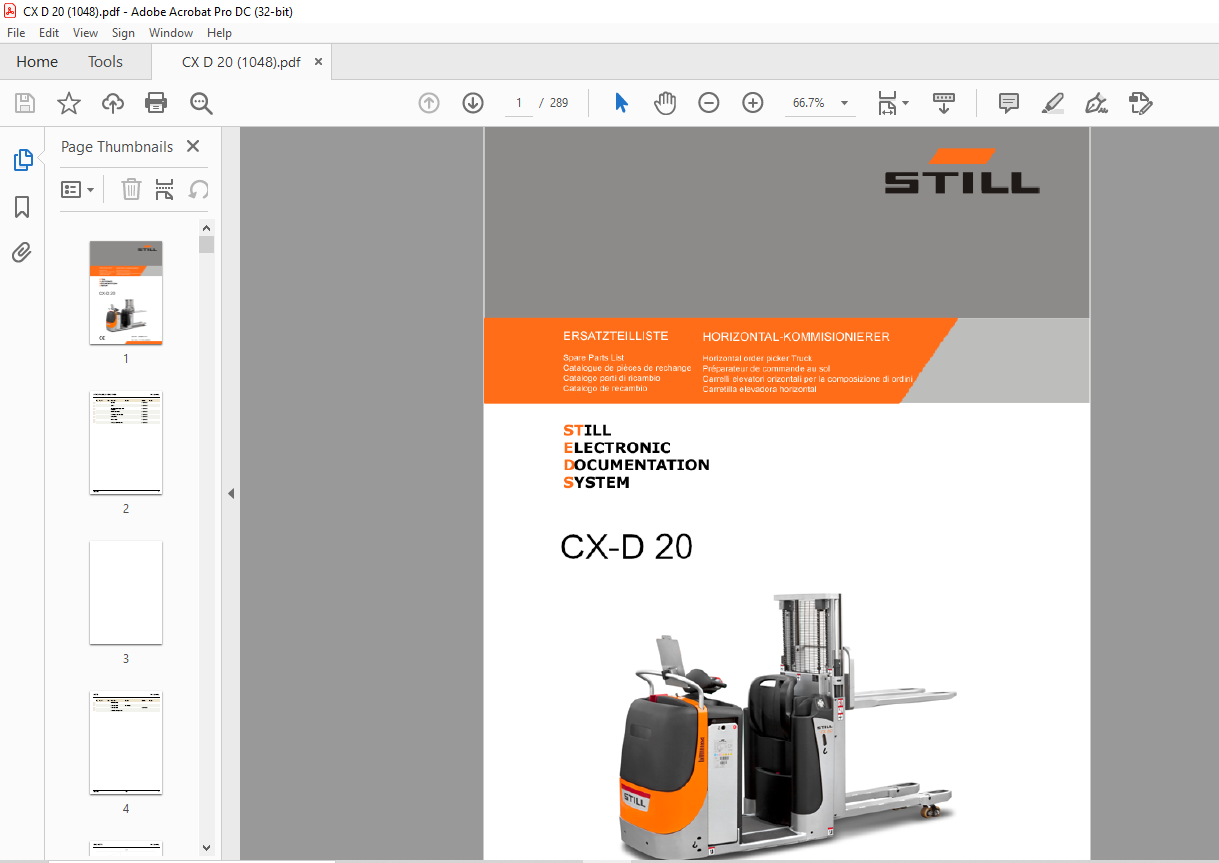The height and width of the screenshot is (863, 1219).
Task: Select page 3 thumbnail
Action: tap(126, 593)
